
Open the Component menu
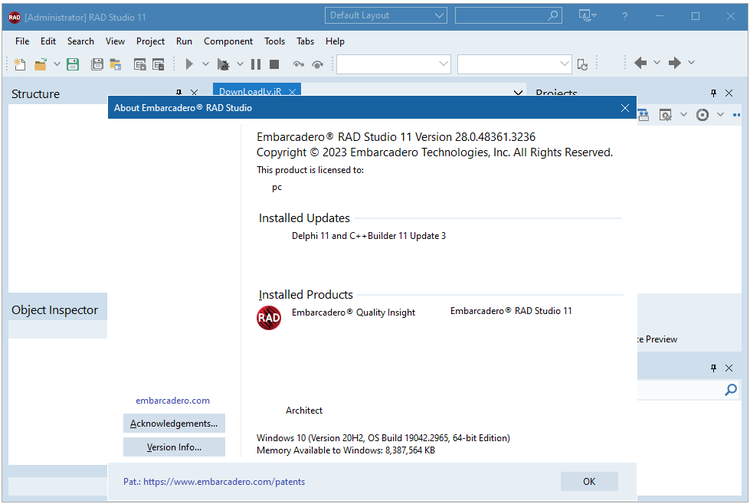pos(228,41)
